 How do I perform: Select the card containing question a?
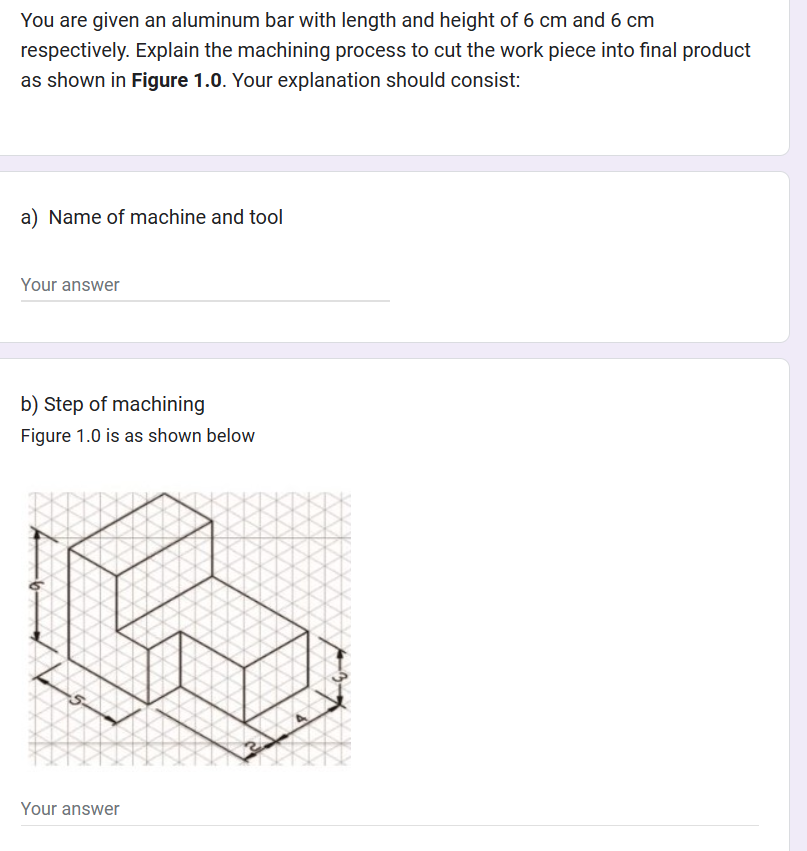pyautogui.click(x=394, y=257)
